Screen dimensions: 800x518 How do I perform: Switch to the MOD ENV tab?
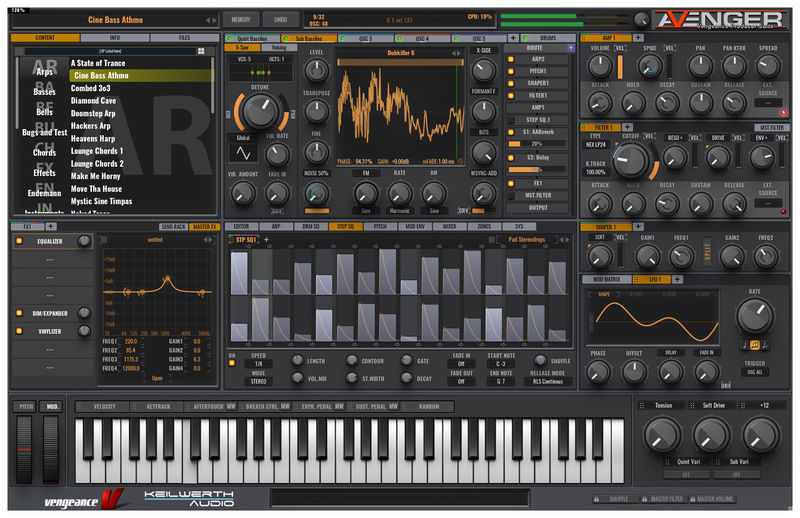[x=415, y=227]
